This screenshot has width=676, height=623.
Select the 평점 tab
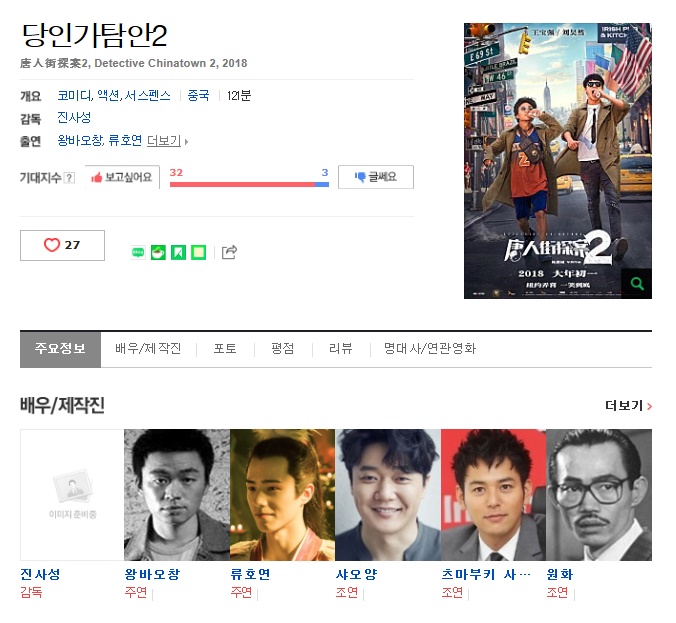click(283, 348)
